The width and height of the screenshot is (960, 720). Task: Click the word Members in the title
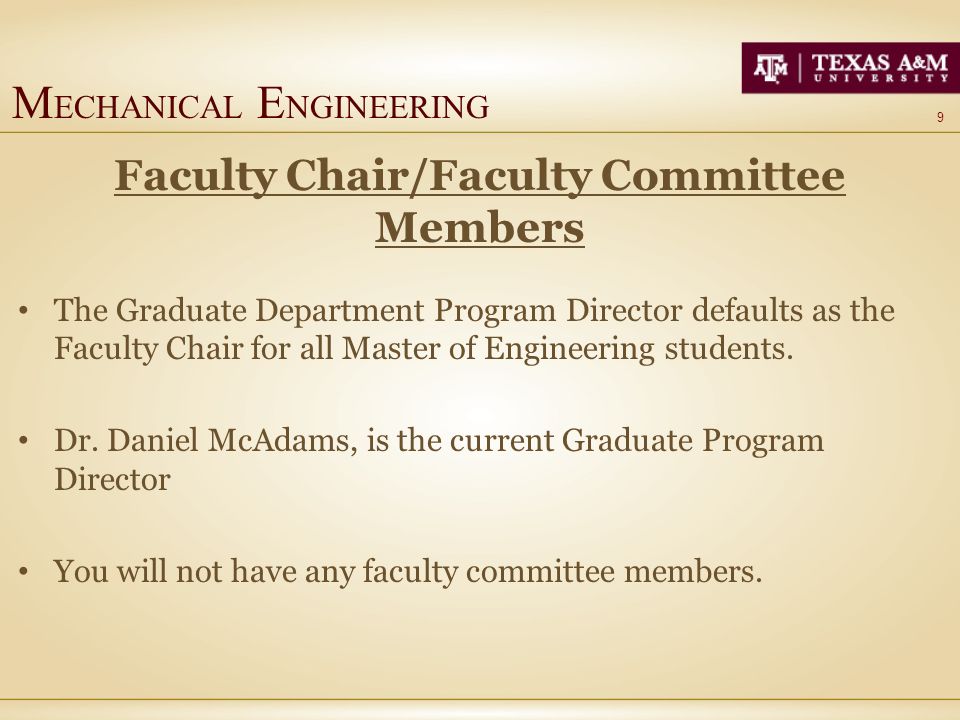coord(480,228)
